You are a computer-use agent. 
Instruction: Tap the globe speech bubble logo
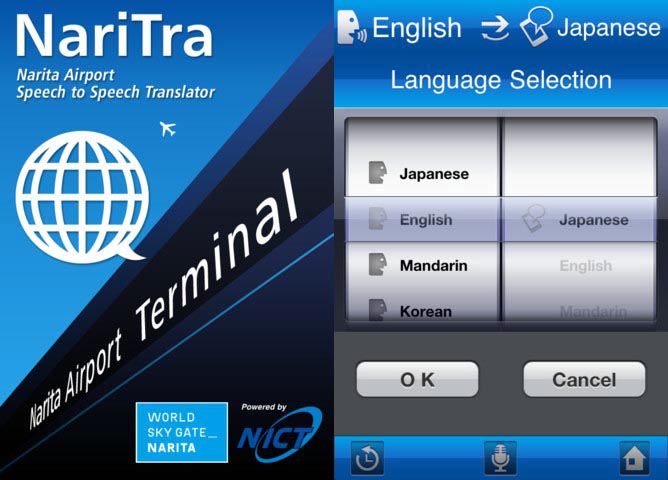tap(83, 197)
